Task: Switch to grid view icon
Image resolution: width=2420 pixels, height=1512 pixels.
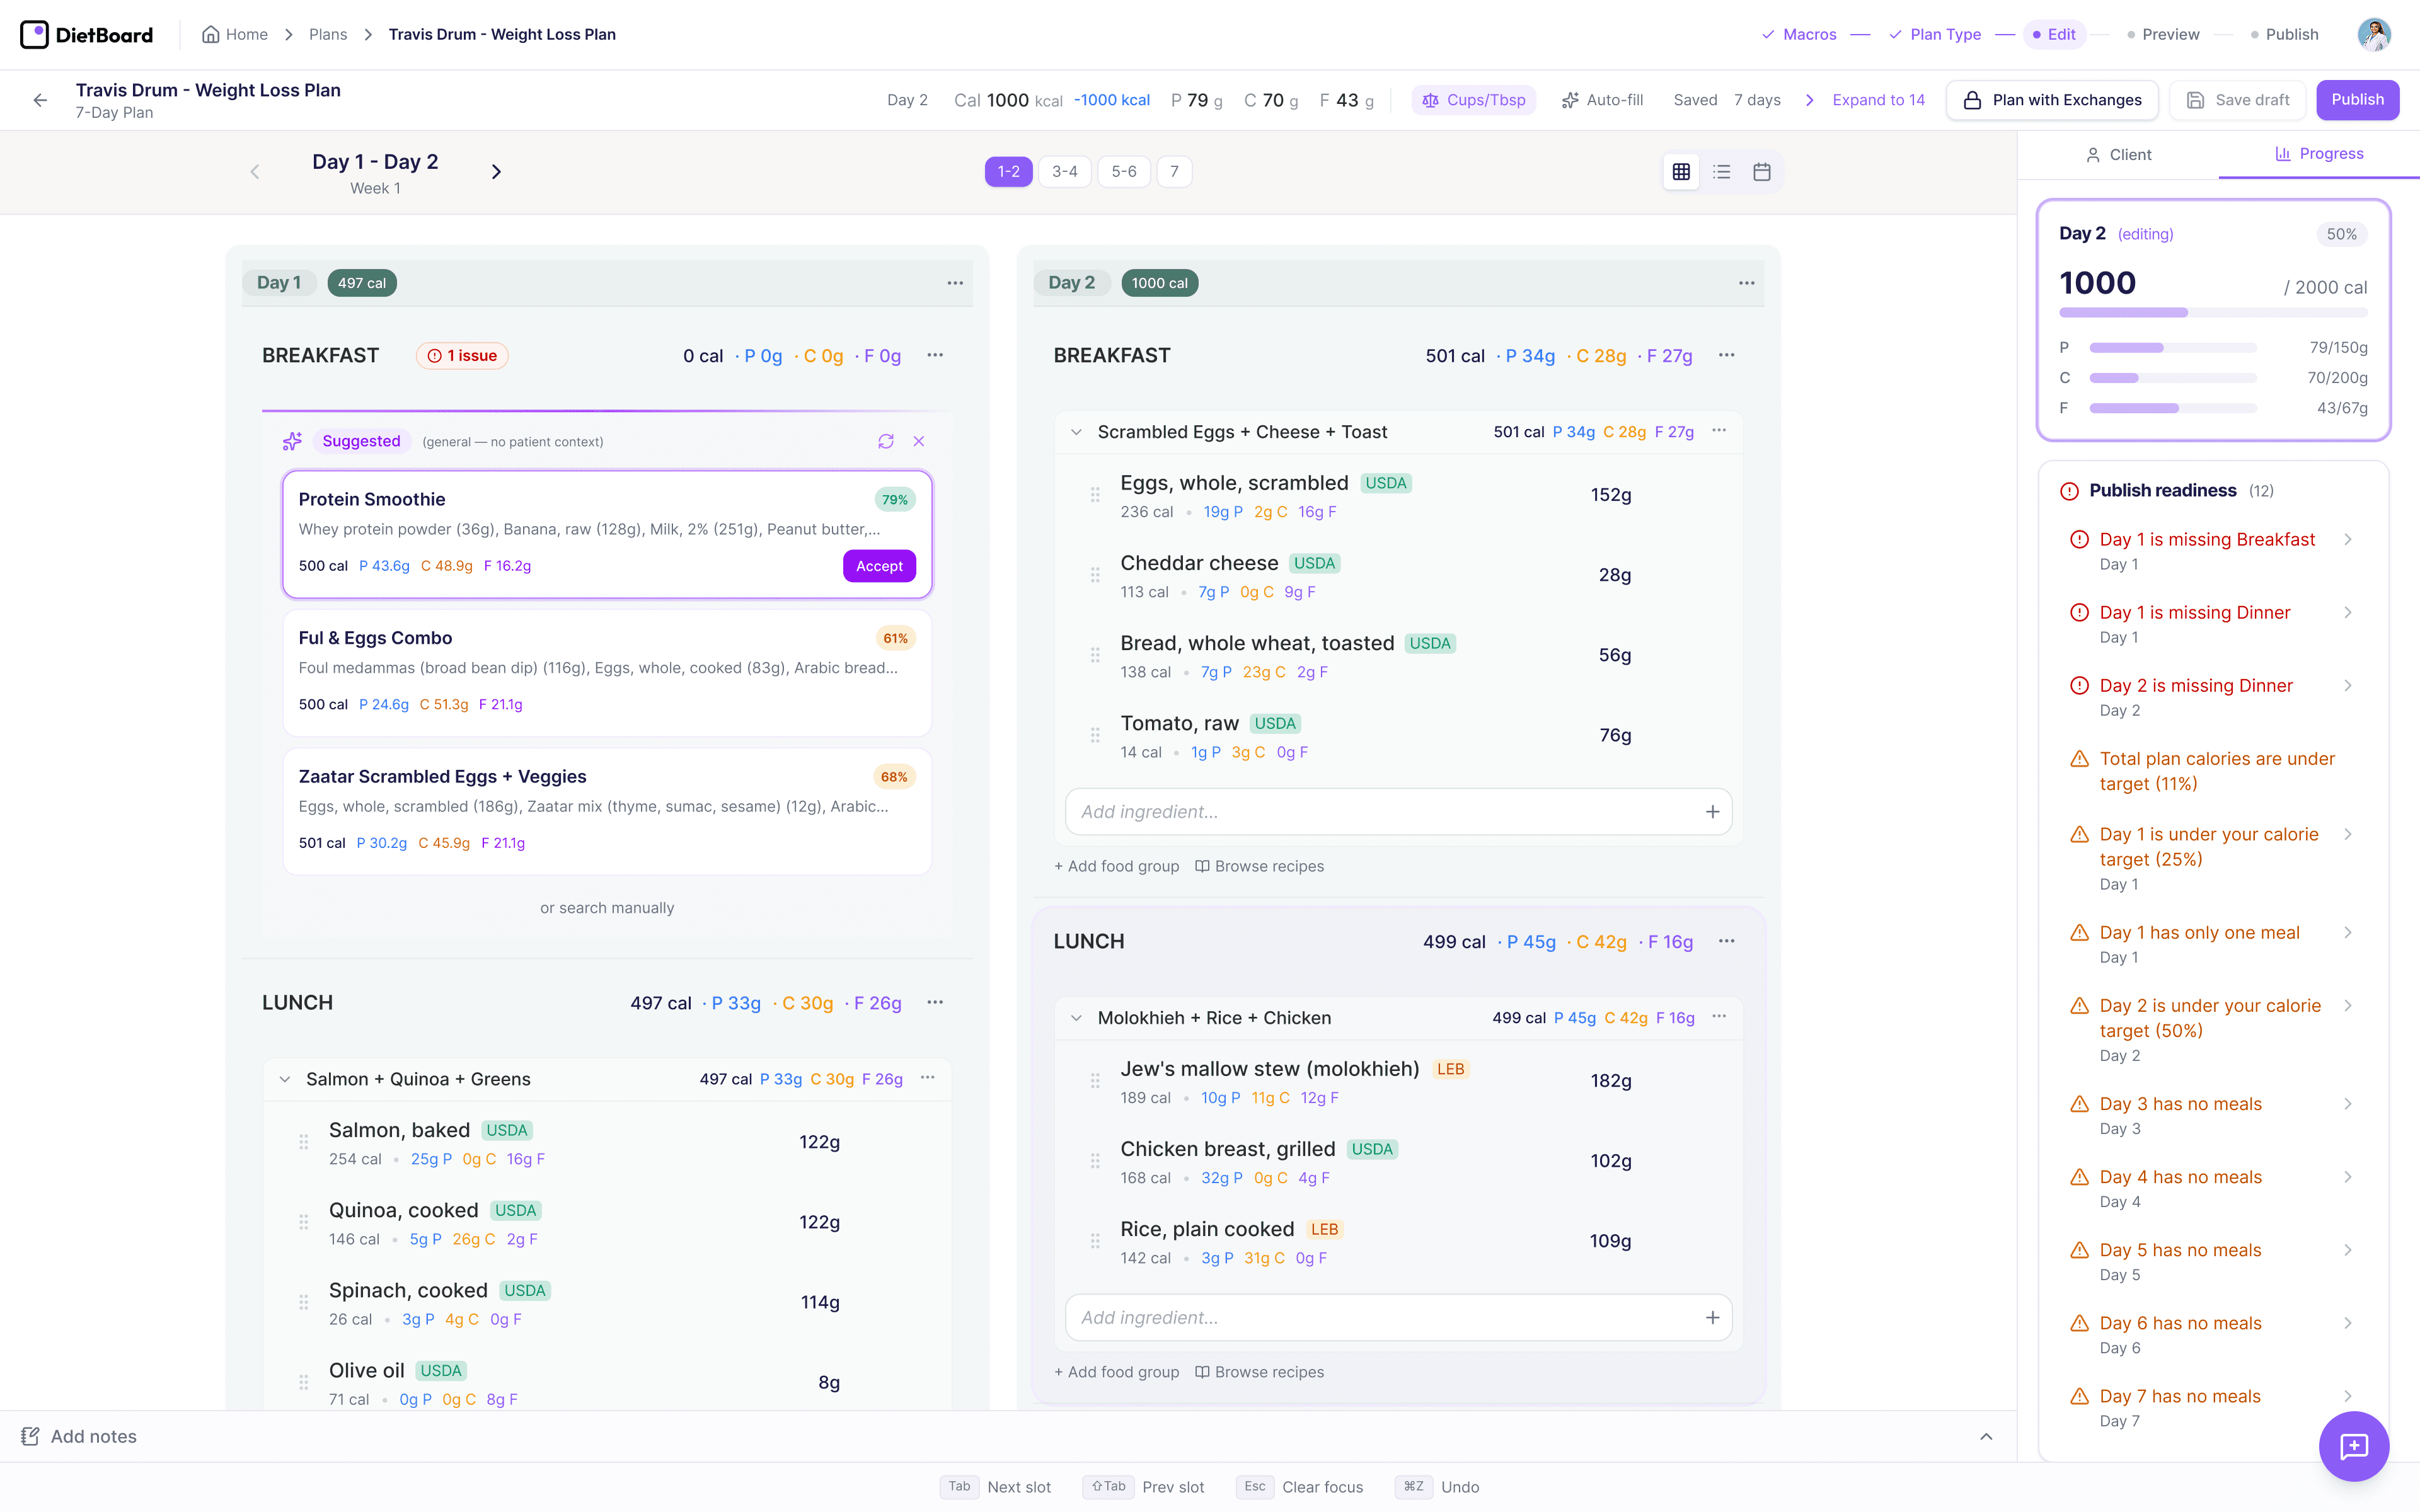Action: pos(1681,172)
